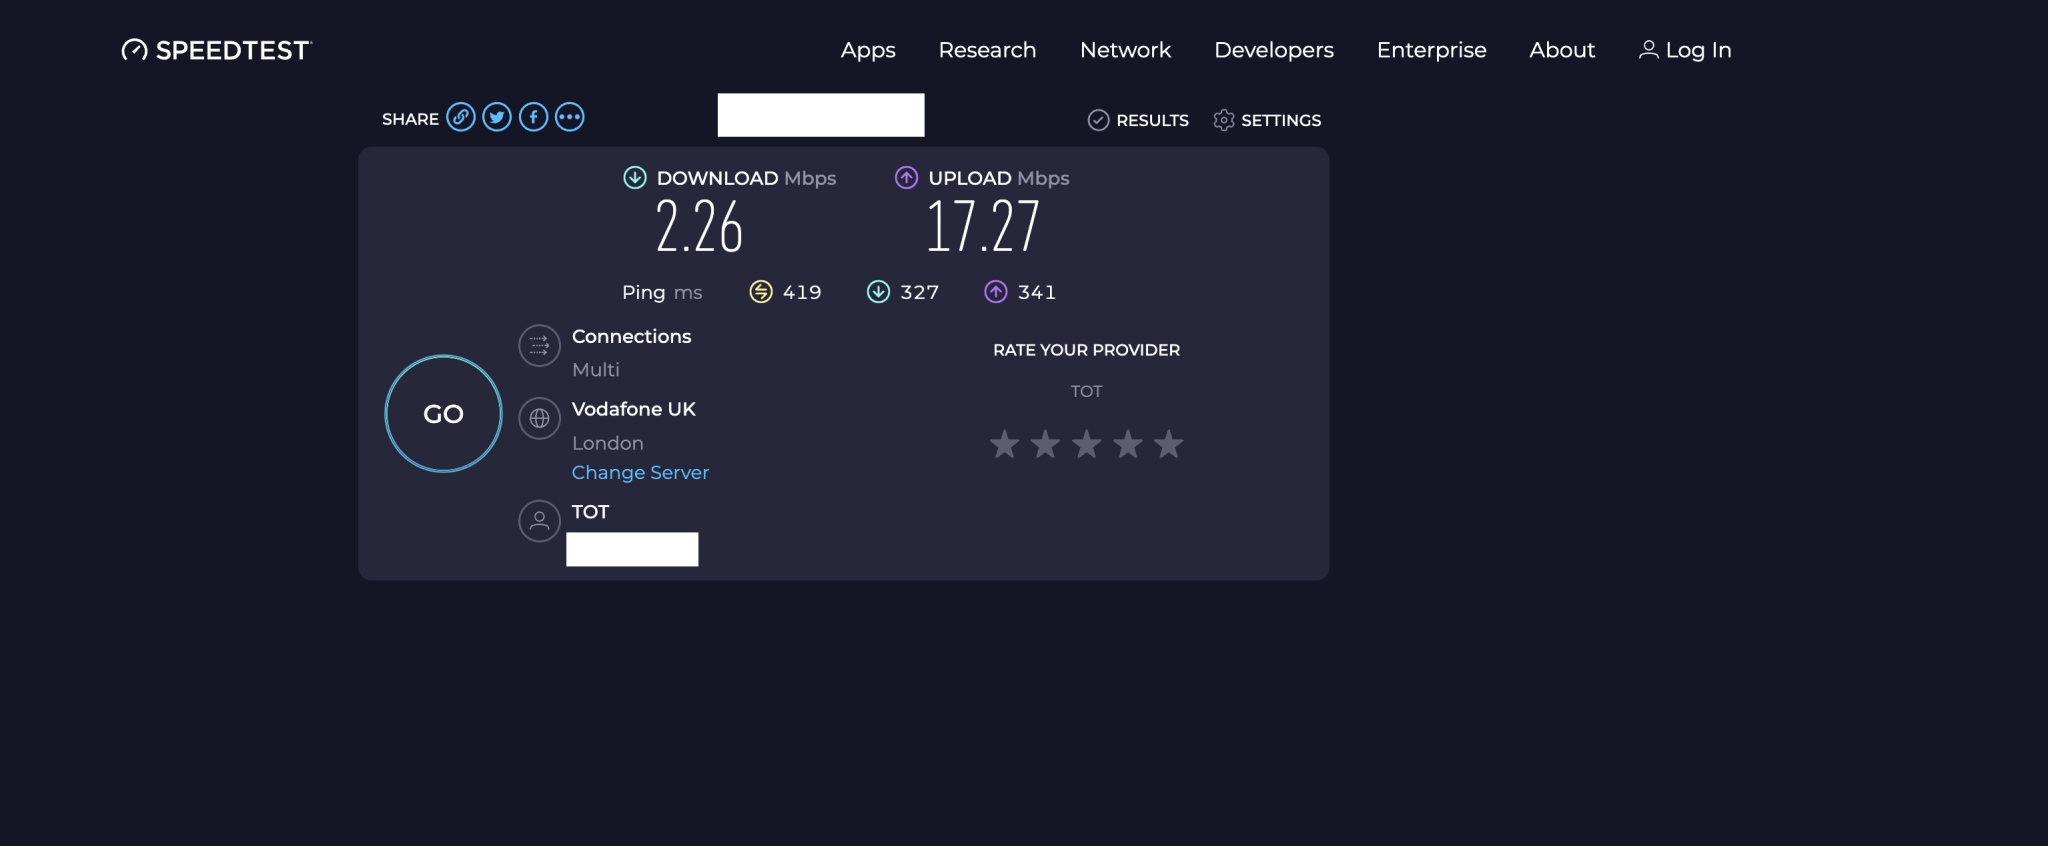Open the RESULTS page
This screenshot has width=2048, height=846.
point(1152,120)
